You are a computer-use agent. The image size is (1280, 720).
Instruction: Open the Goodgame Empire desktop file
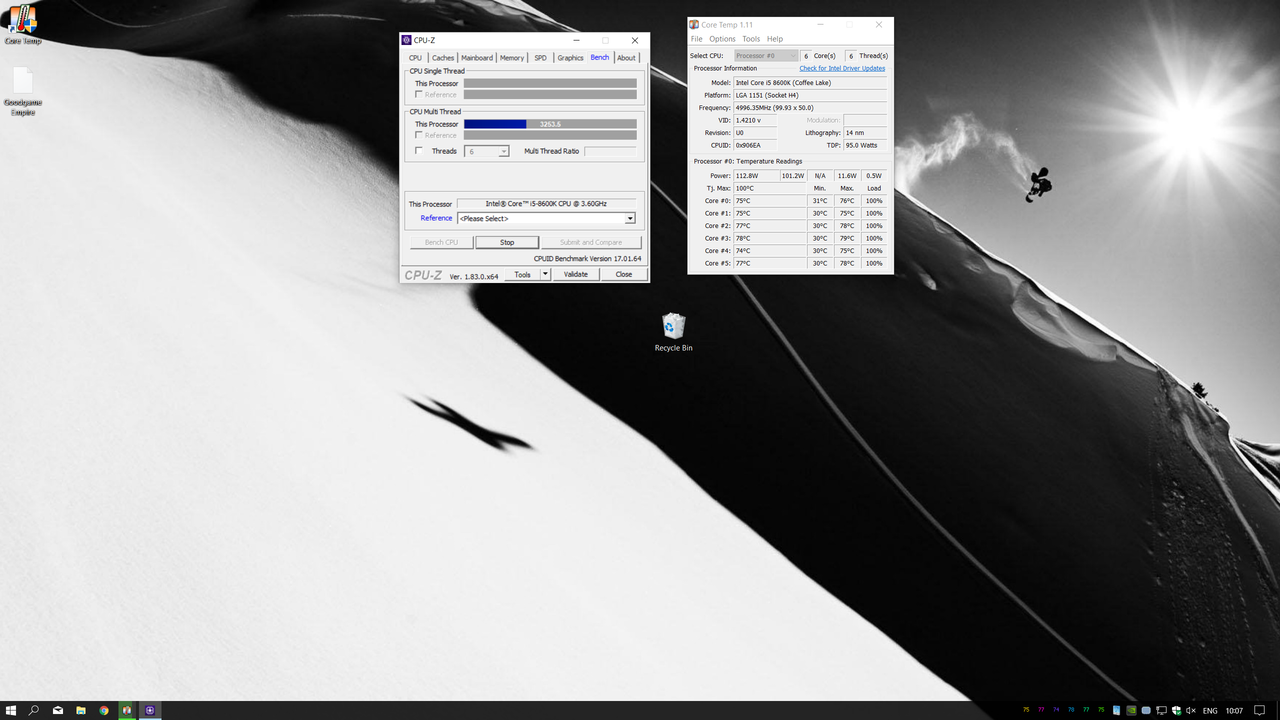(22, 92)
